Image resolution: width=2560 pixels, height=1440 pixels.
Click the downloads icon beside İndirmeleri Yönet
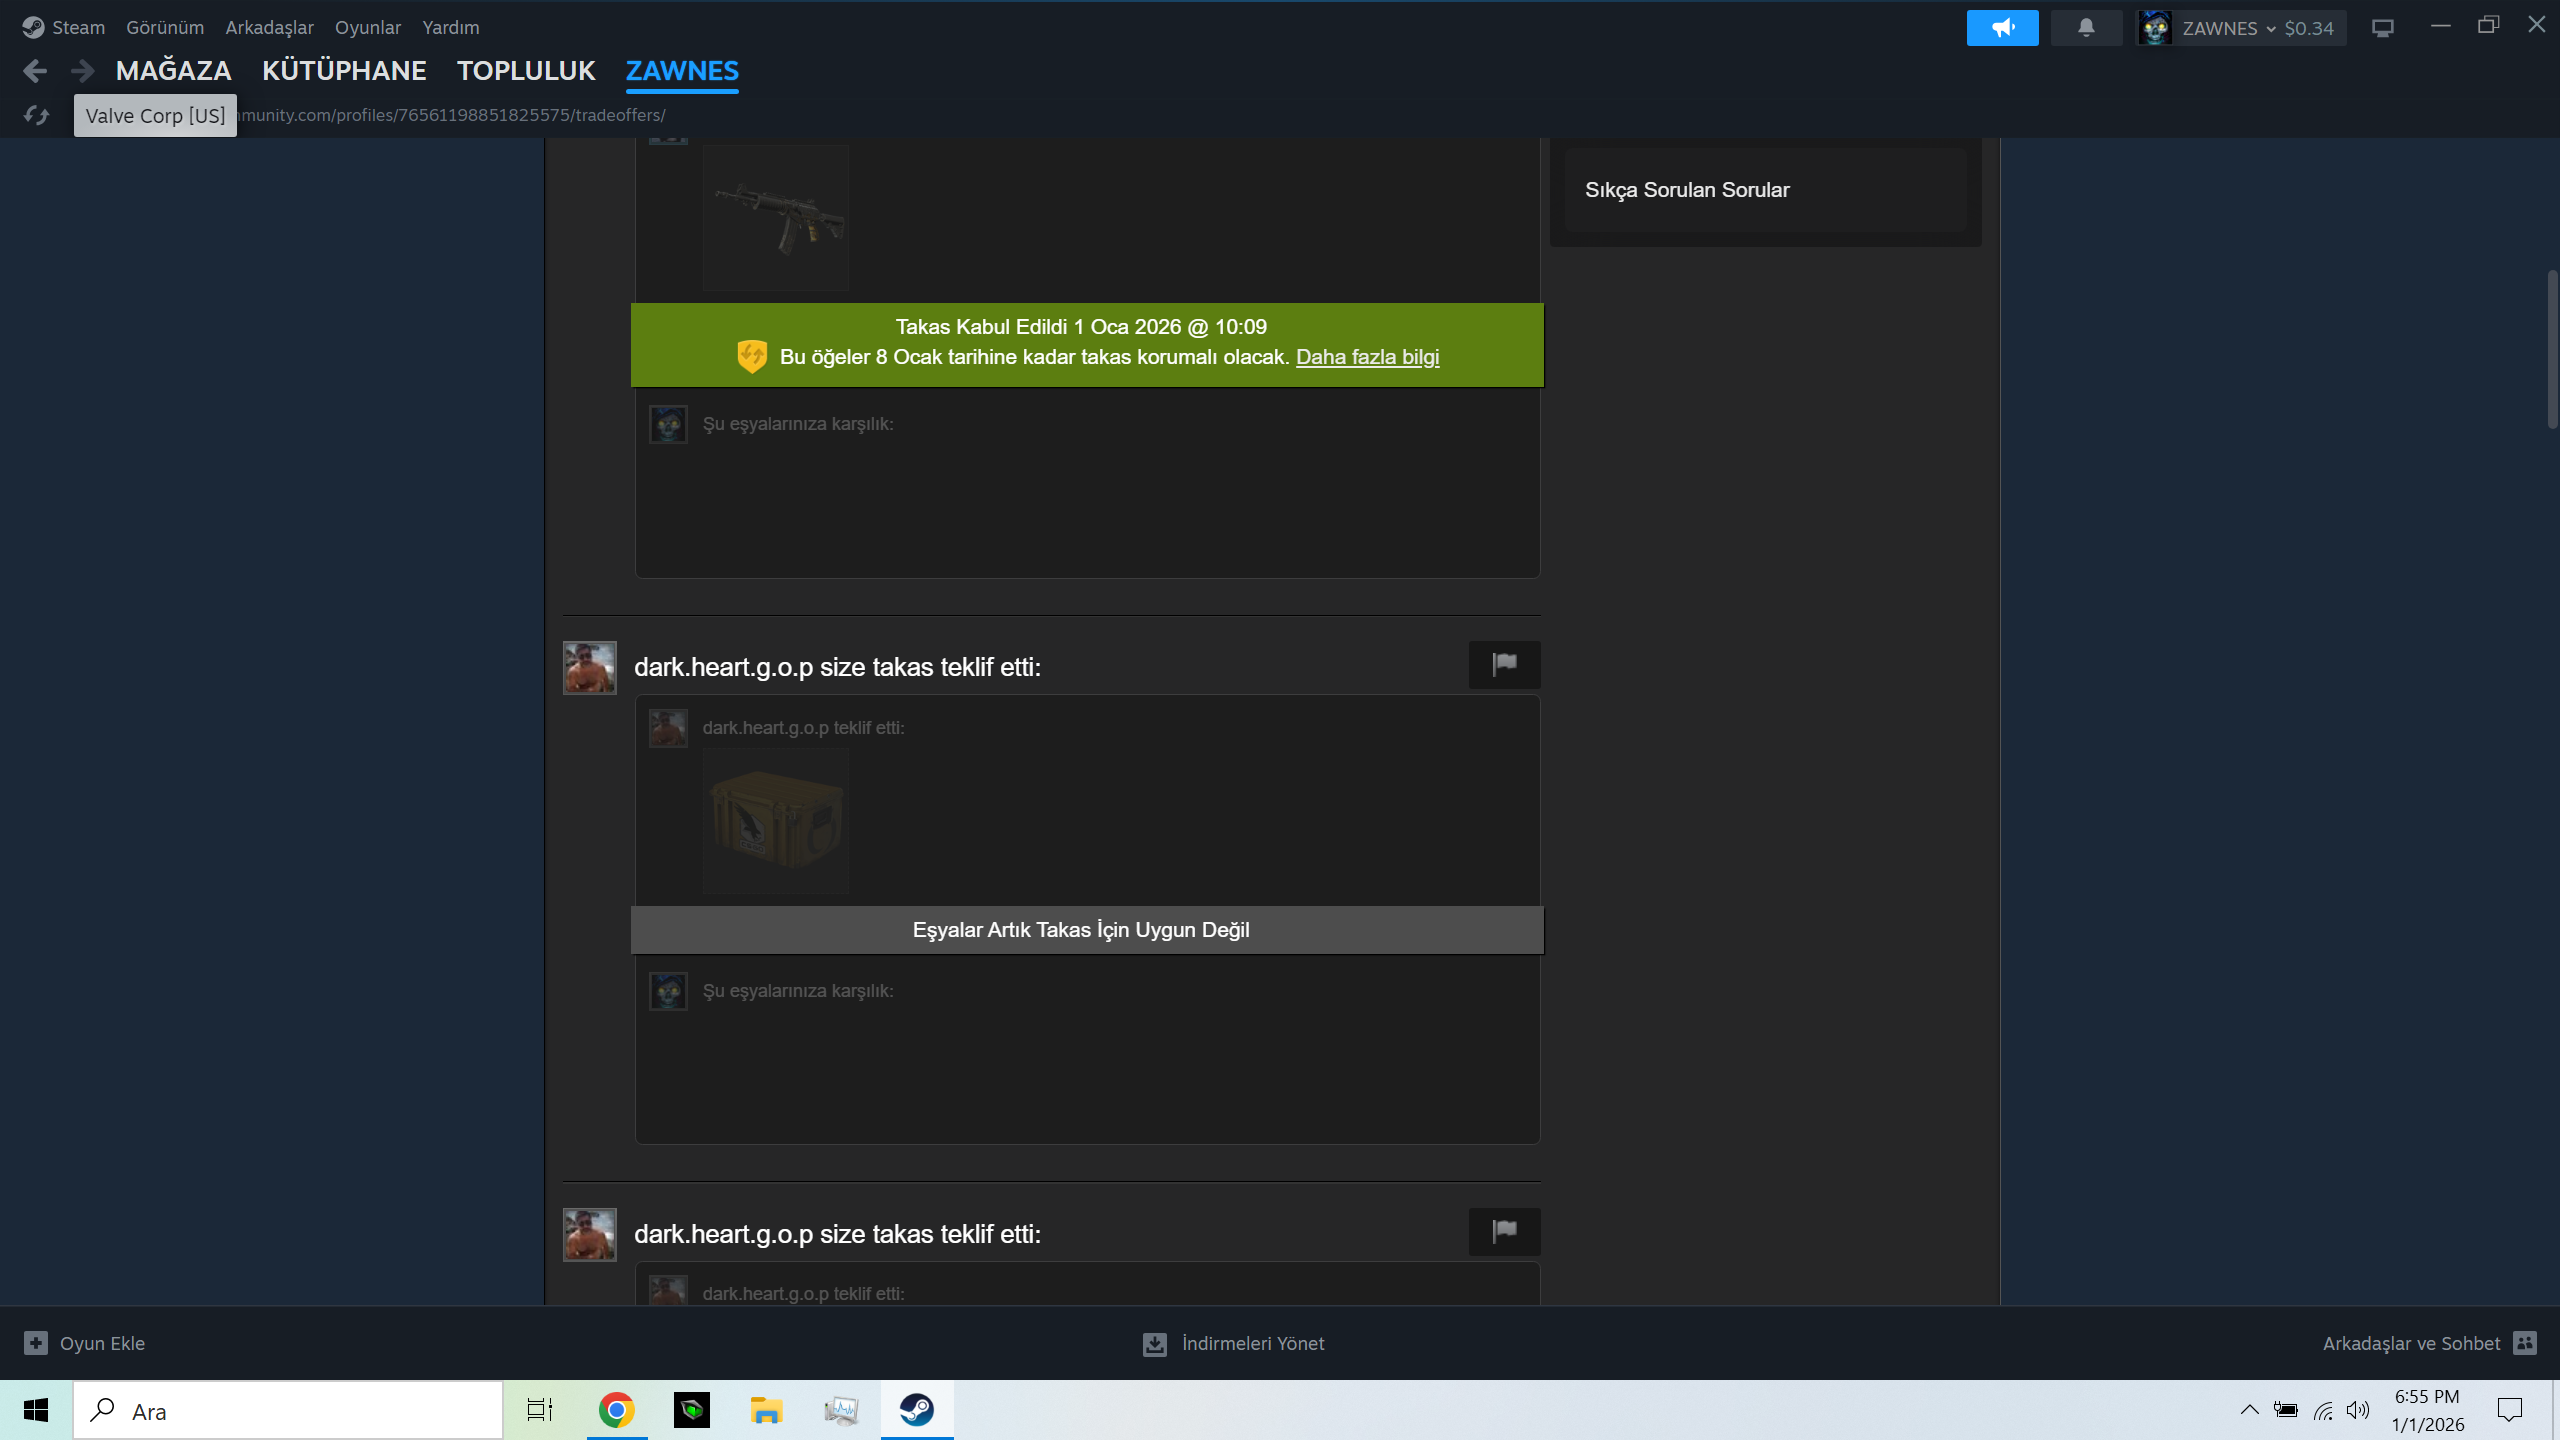click(x=1155, y=1344)
